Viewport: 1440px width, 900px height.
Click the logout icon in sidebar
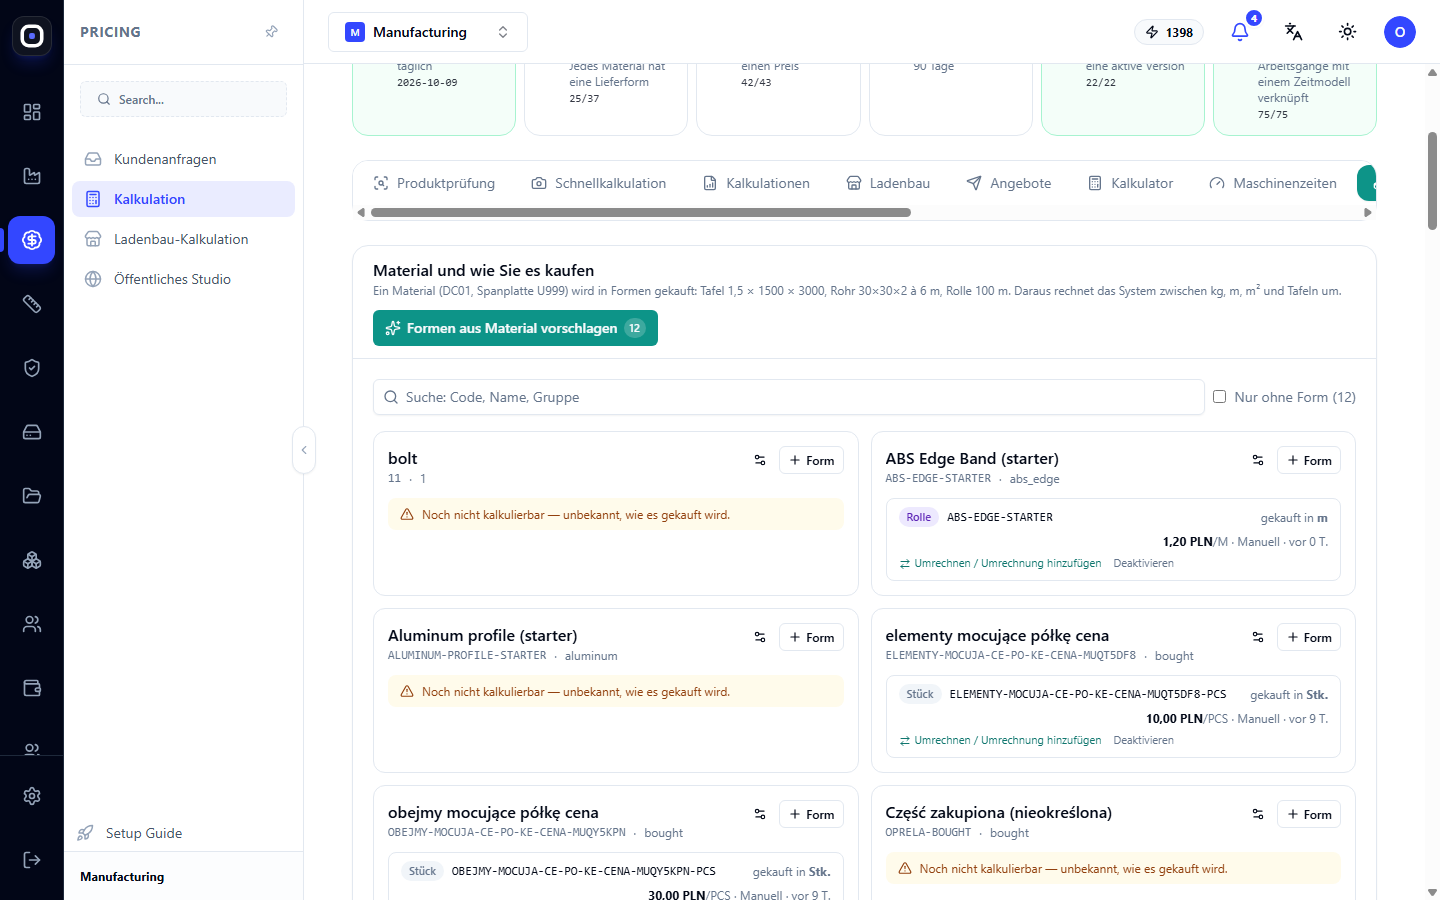pyautogui.click(x=32, y=860)
